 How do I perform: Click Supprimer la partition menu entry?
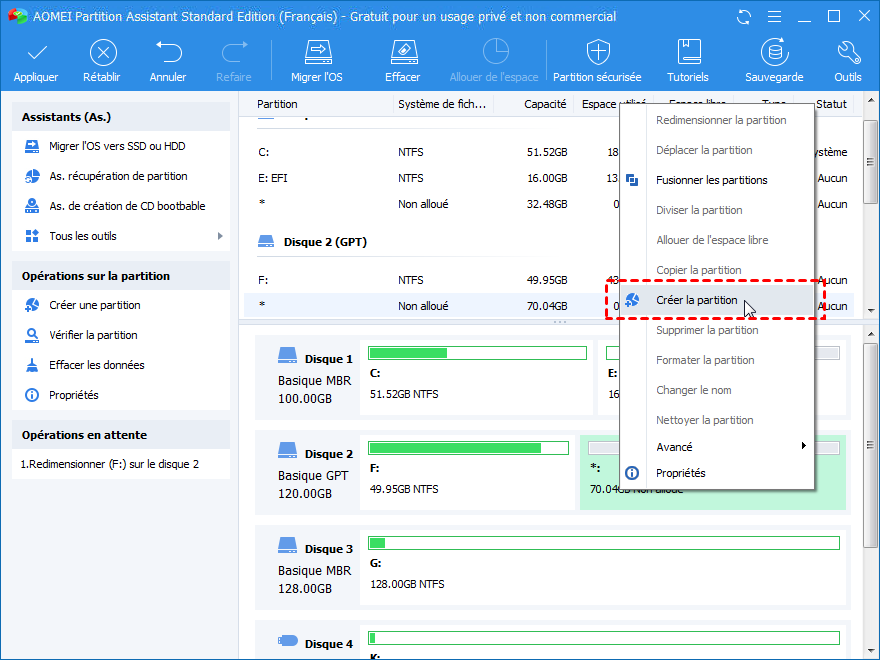(717, 330)
